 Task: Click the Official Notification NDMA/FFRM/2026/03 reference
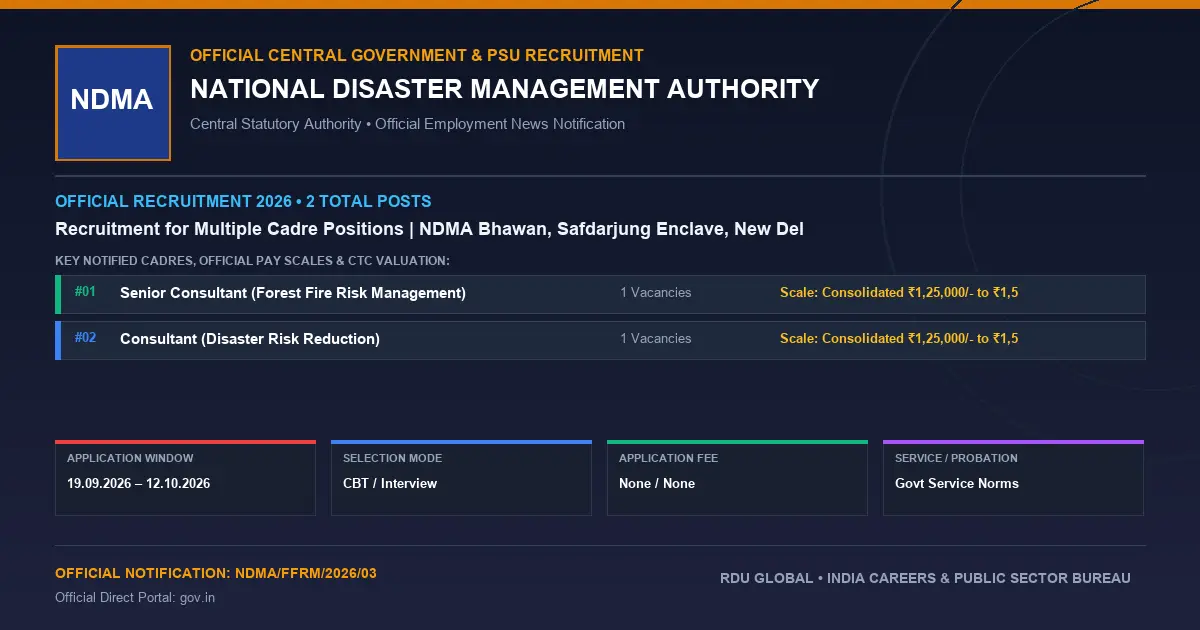216,574
